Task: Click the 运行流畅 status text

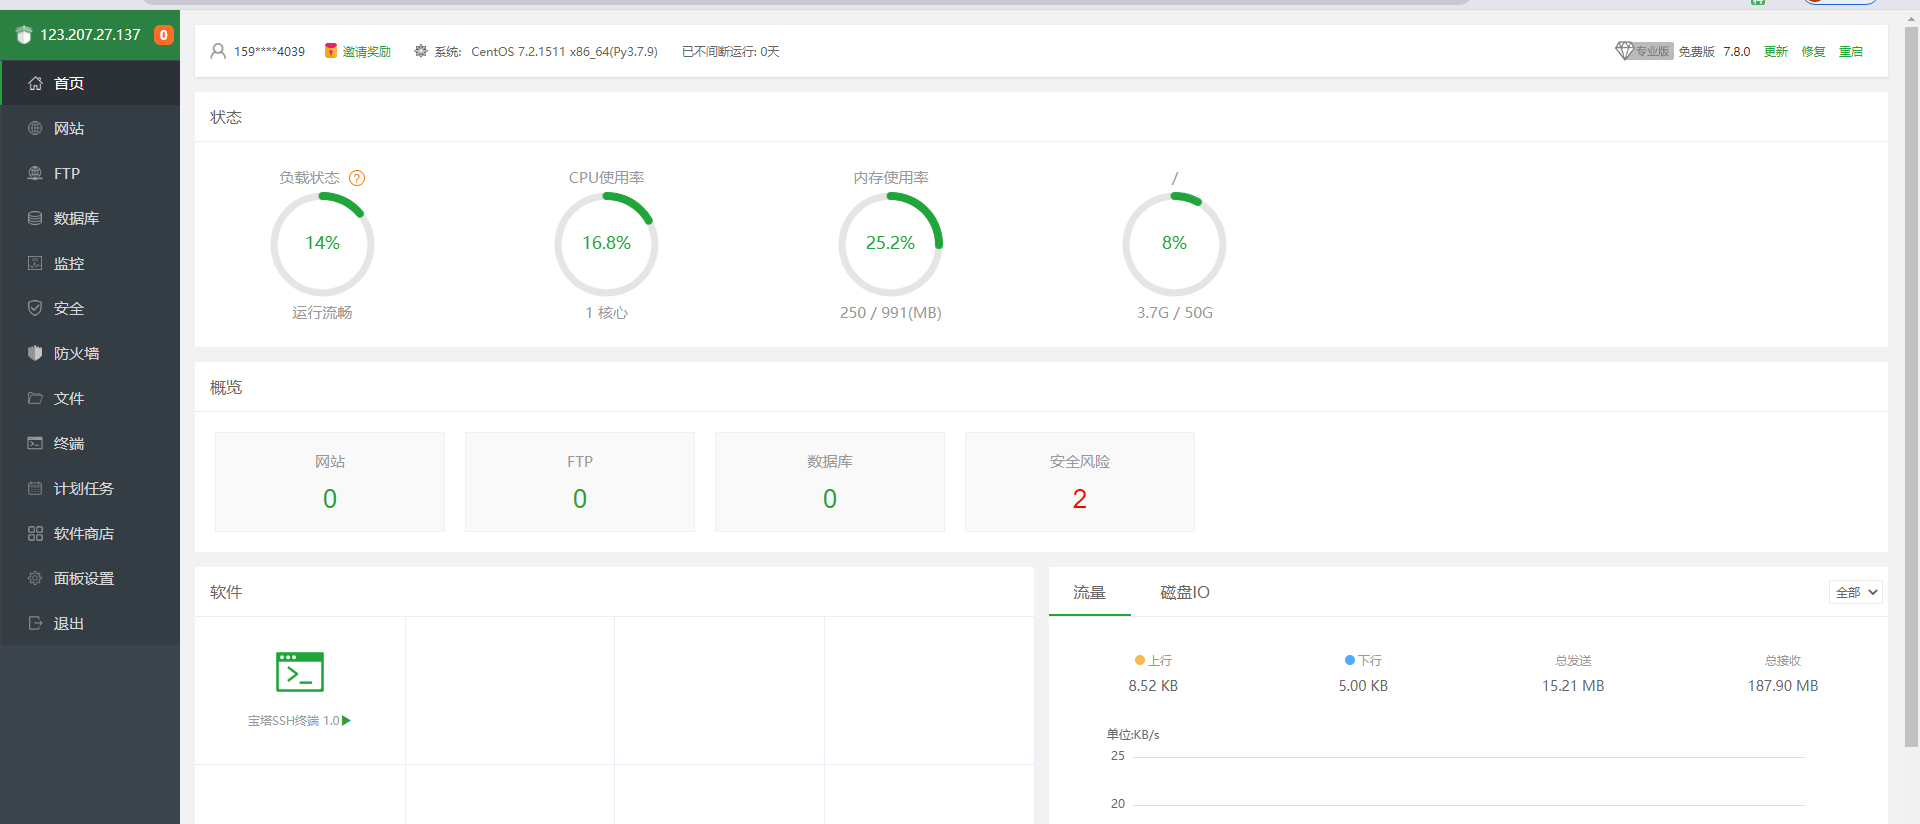Action: [322, 313]
